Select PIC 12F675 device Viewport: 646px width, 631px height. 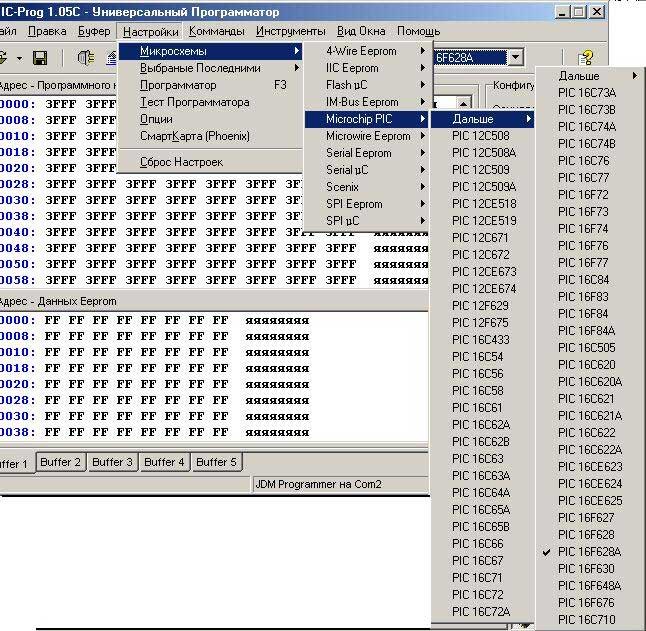[482, 323]
